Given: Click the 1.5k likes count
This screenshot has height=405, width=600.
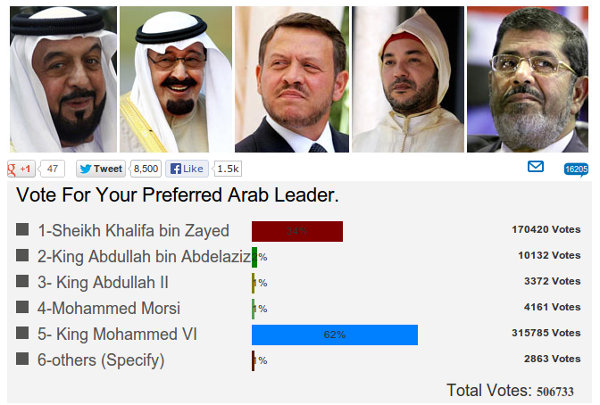Looking at the screenshot, I should 228,169.
